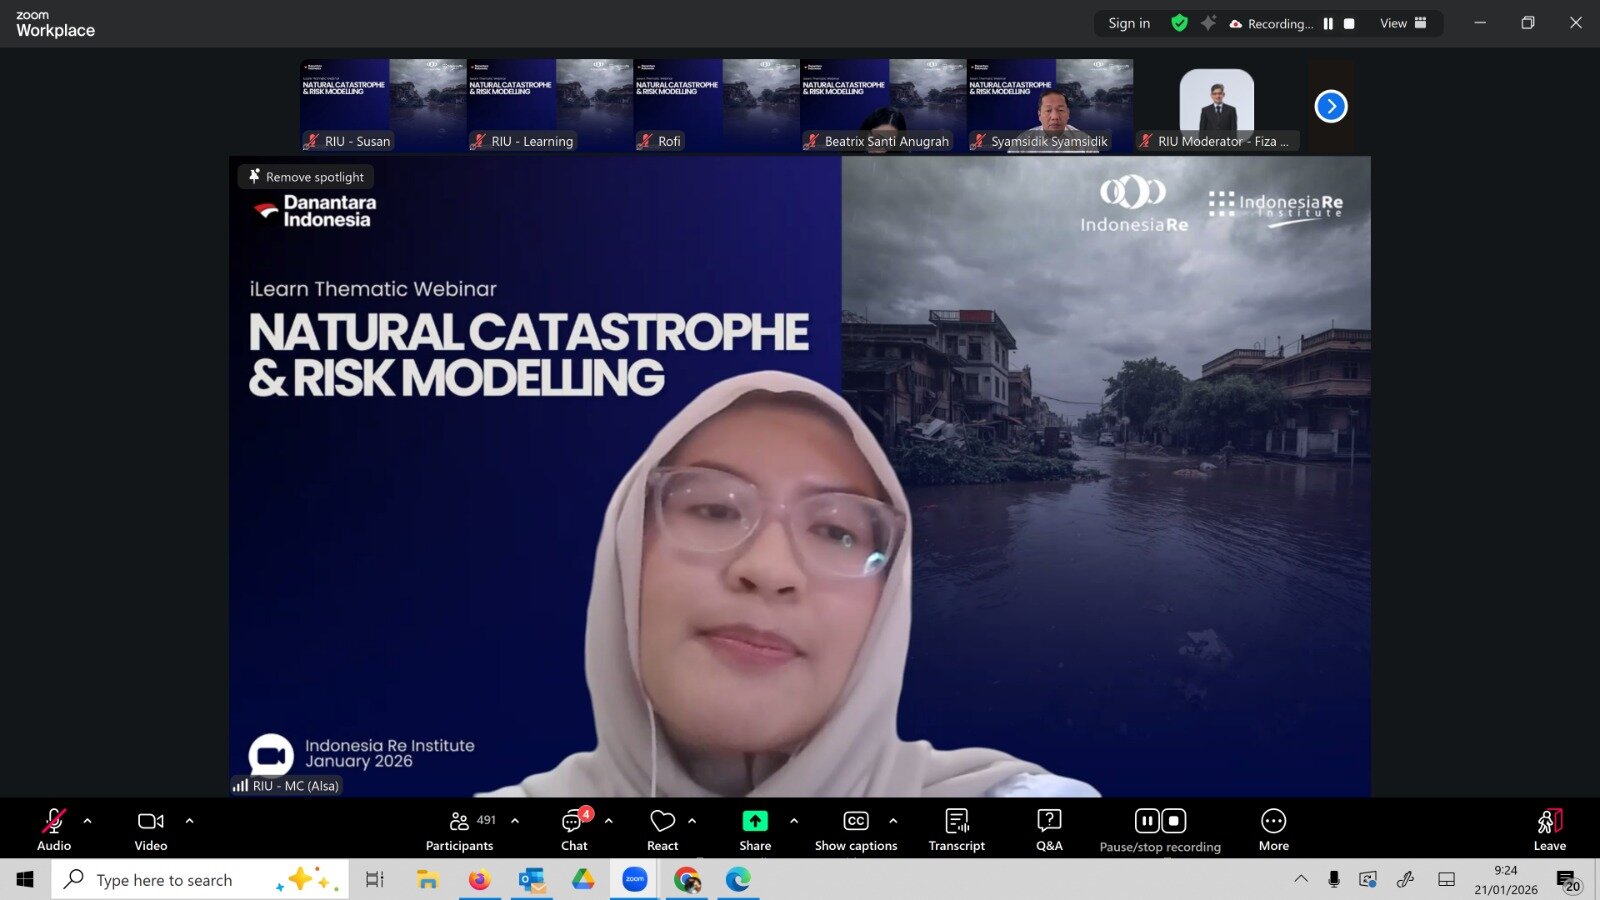Open the Participants panel
The width and height of the screenshot is (1600, 900).
pos(459,830)
